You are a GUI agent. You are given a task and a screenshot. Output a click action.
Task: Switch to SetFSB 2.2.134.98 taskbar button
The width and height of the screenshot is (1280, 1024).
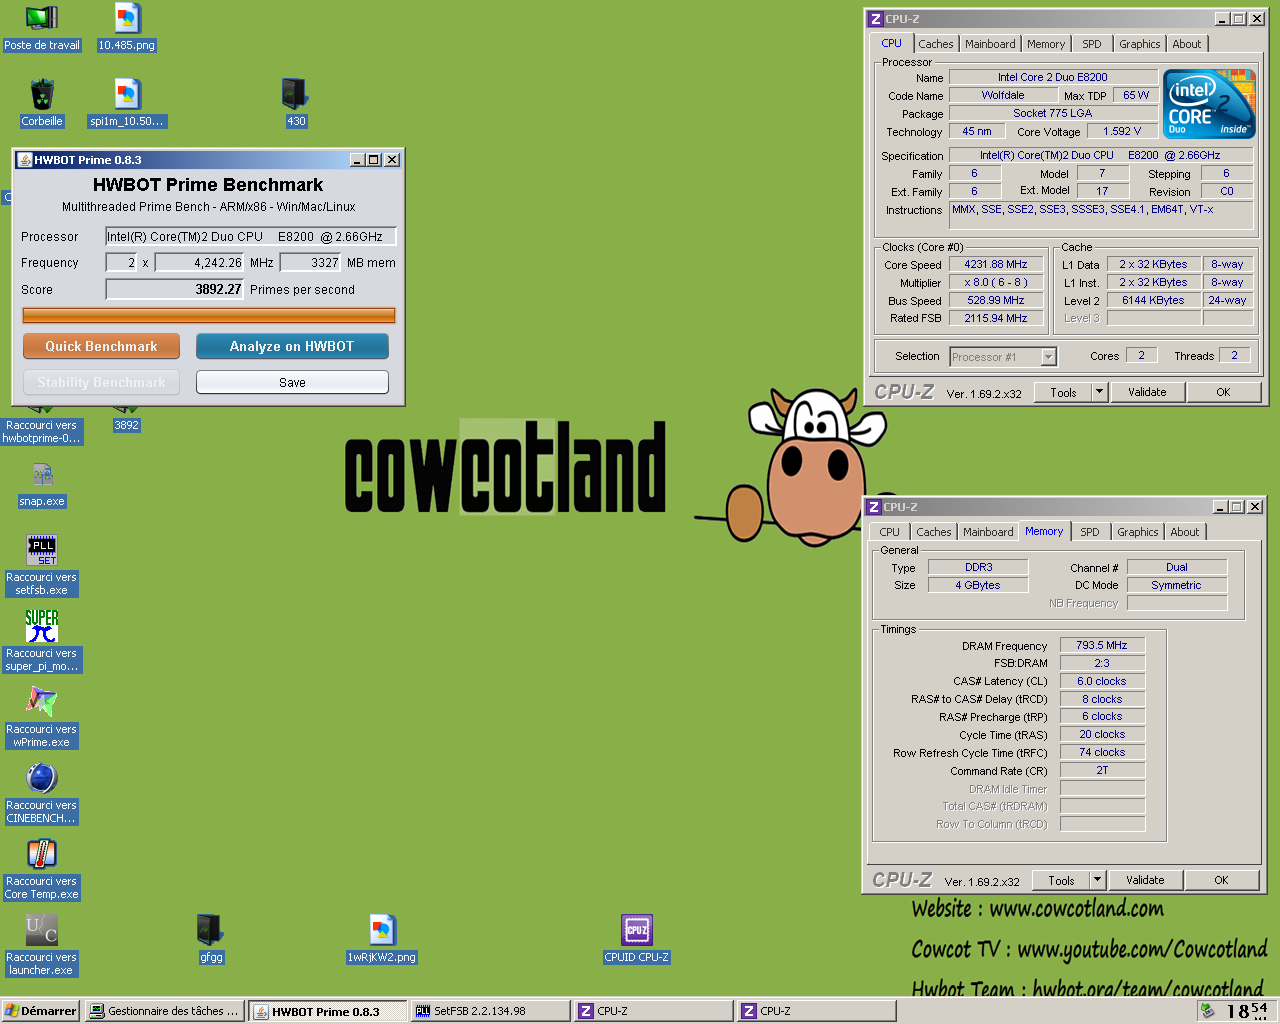click(490, 1011)
